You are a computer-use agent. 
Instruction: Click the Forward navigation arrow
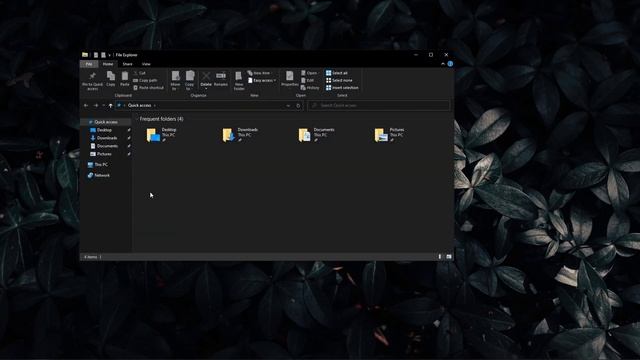pyautogui.click(x=96, y=105)
